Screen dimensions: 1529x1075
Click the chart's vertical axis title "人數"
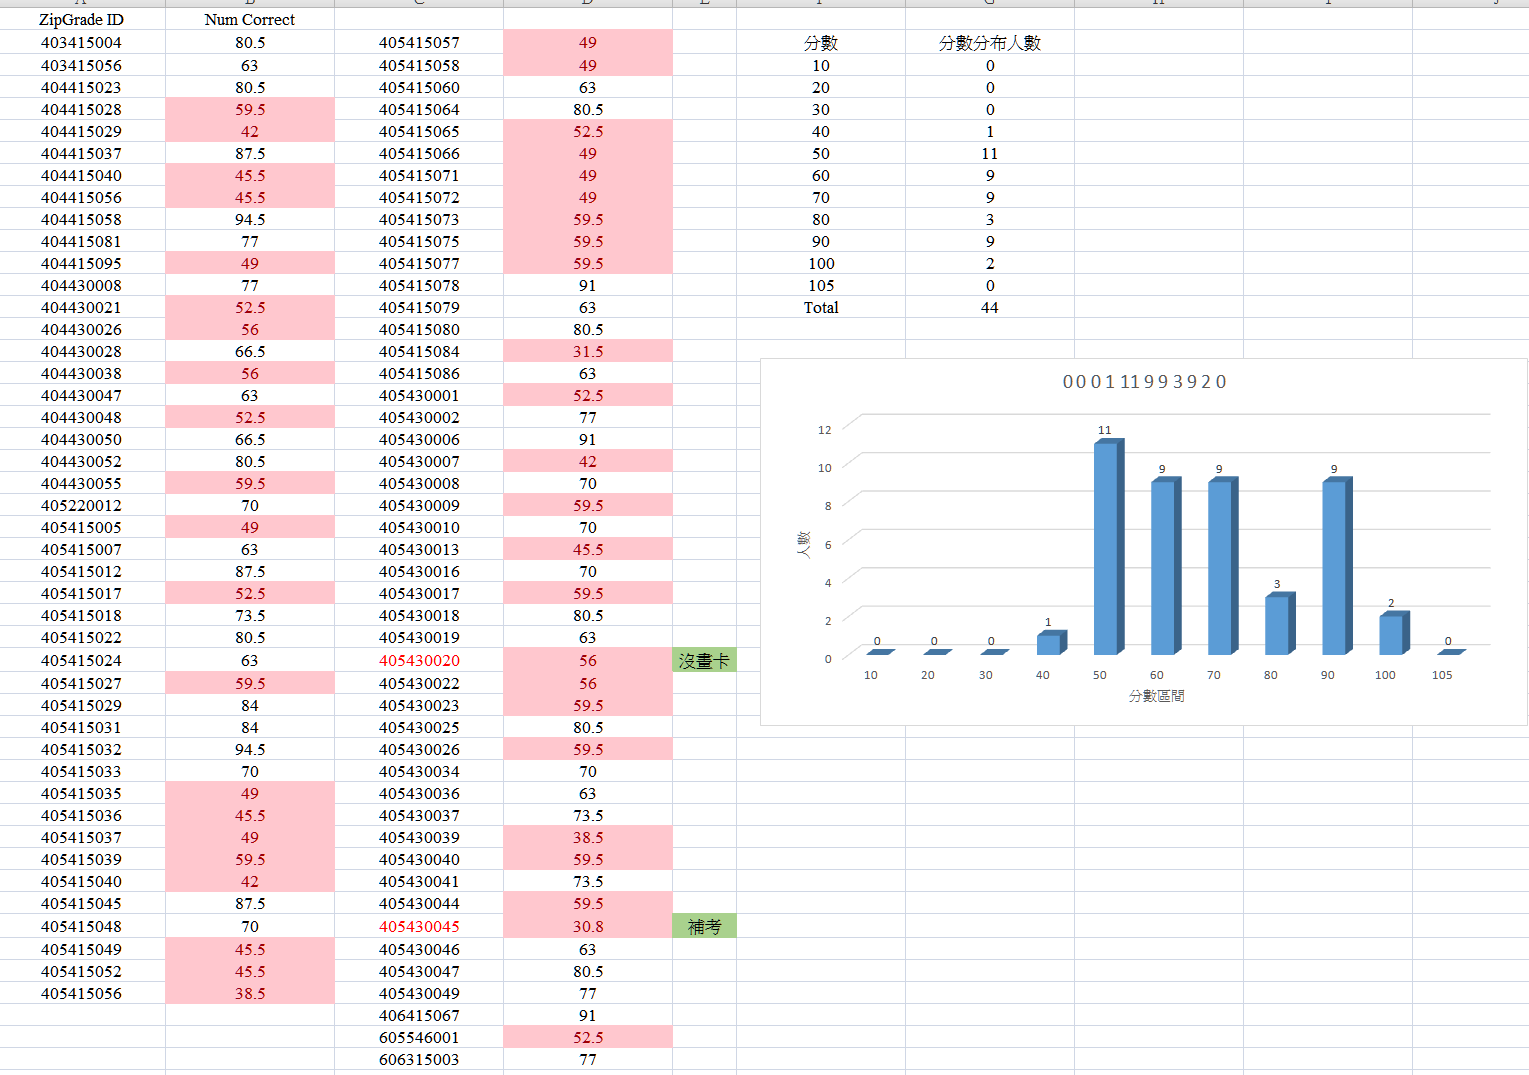coord(803,545)
